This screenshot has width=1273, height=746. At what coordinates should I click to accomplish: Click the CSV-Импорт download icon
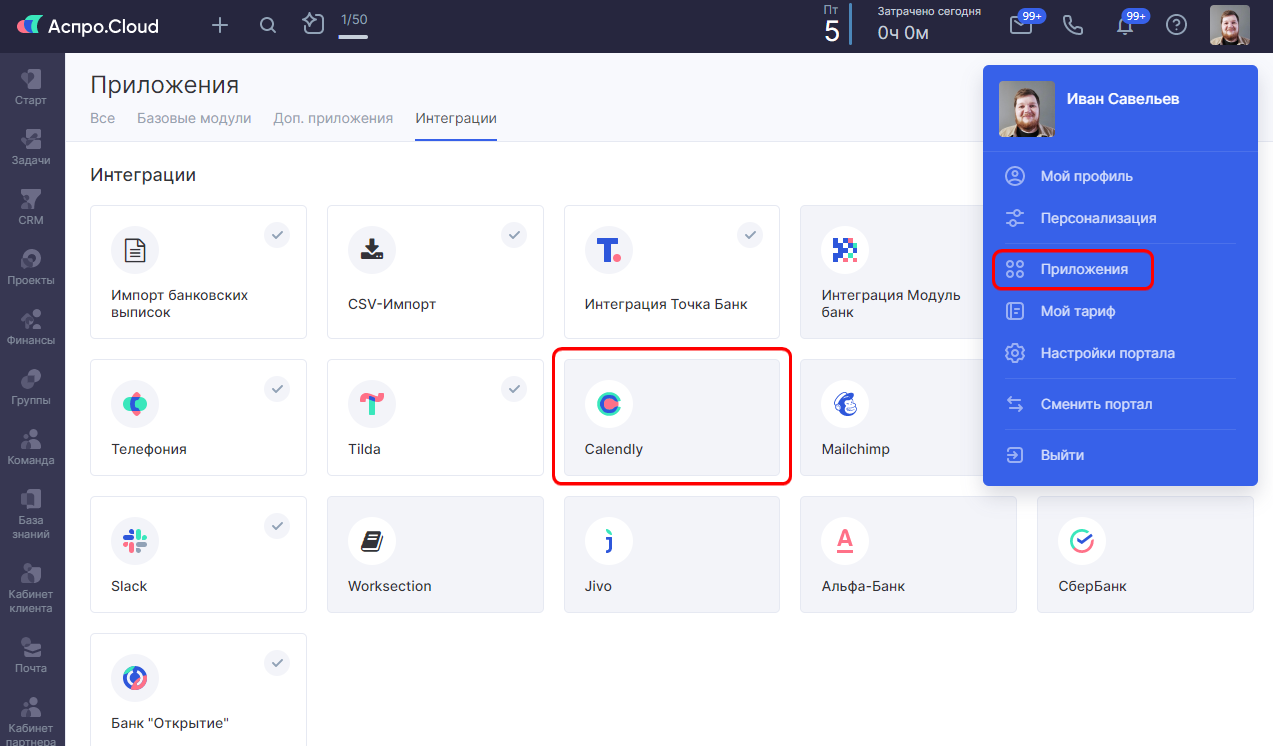pyautogui.click(x=372, y=250)
